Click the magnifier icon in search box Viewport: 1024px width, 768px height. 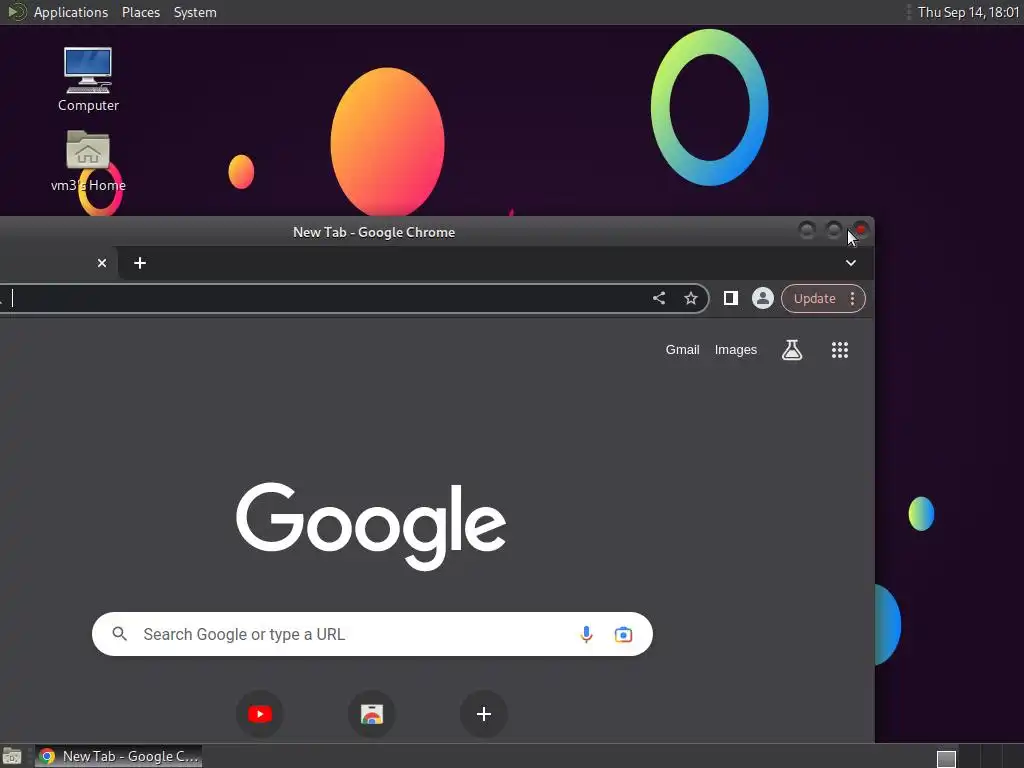pos(120,634)
